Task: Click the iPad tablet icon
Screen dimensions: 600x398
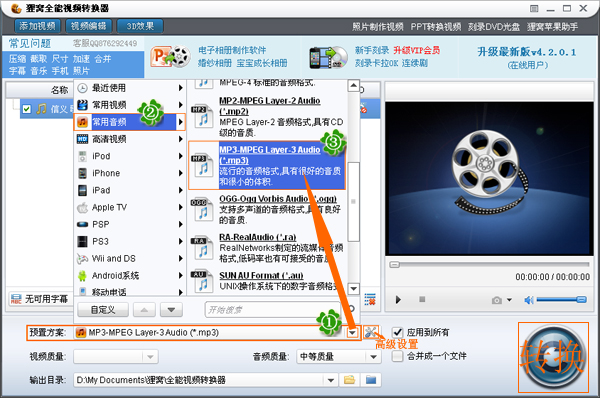Action: click(x=82, y=190)
